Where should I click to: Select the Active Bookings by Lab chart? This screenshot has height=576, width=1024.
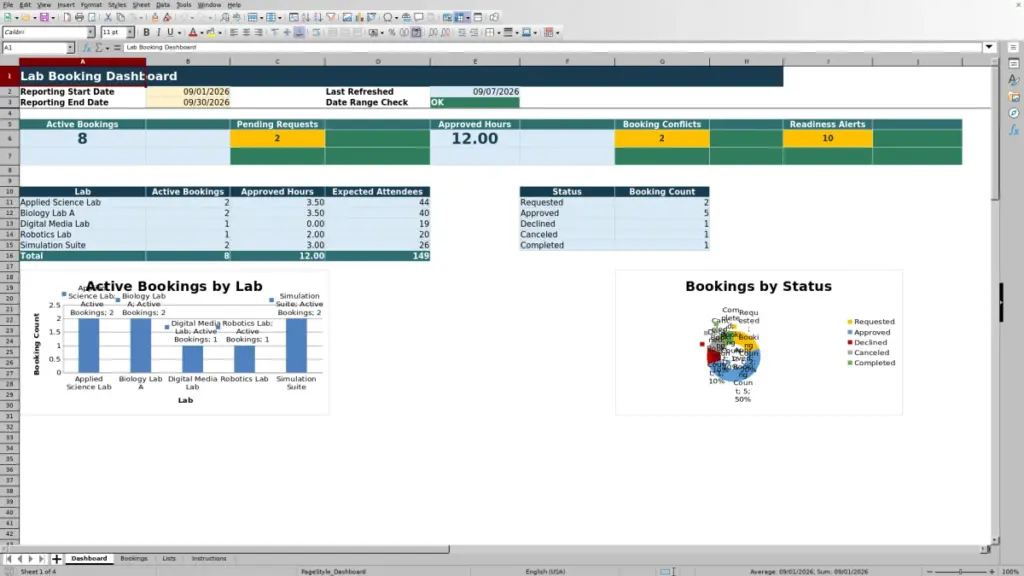(174, 343)
